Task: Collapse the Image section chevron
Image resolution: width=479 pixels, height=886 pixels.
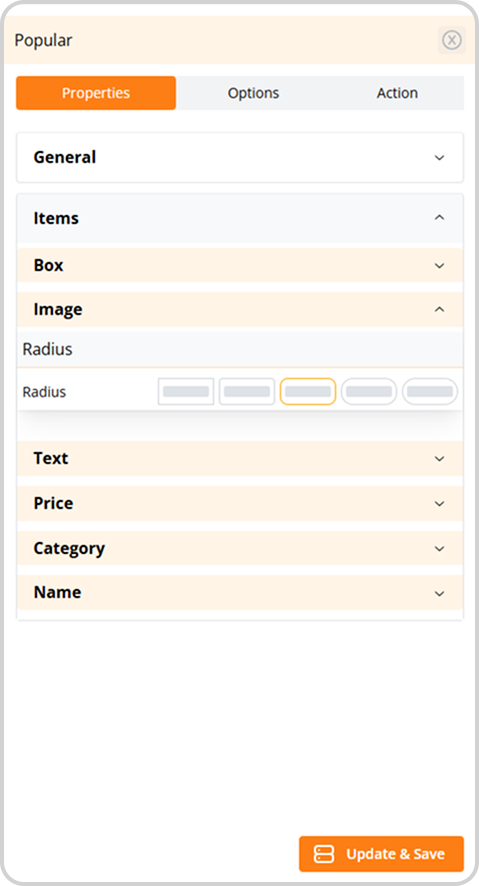Action: (439, 309)
